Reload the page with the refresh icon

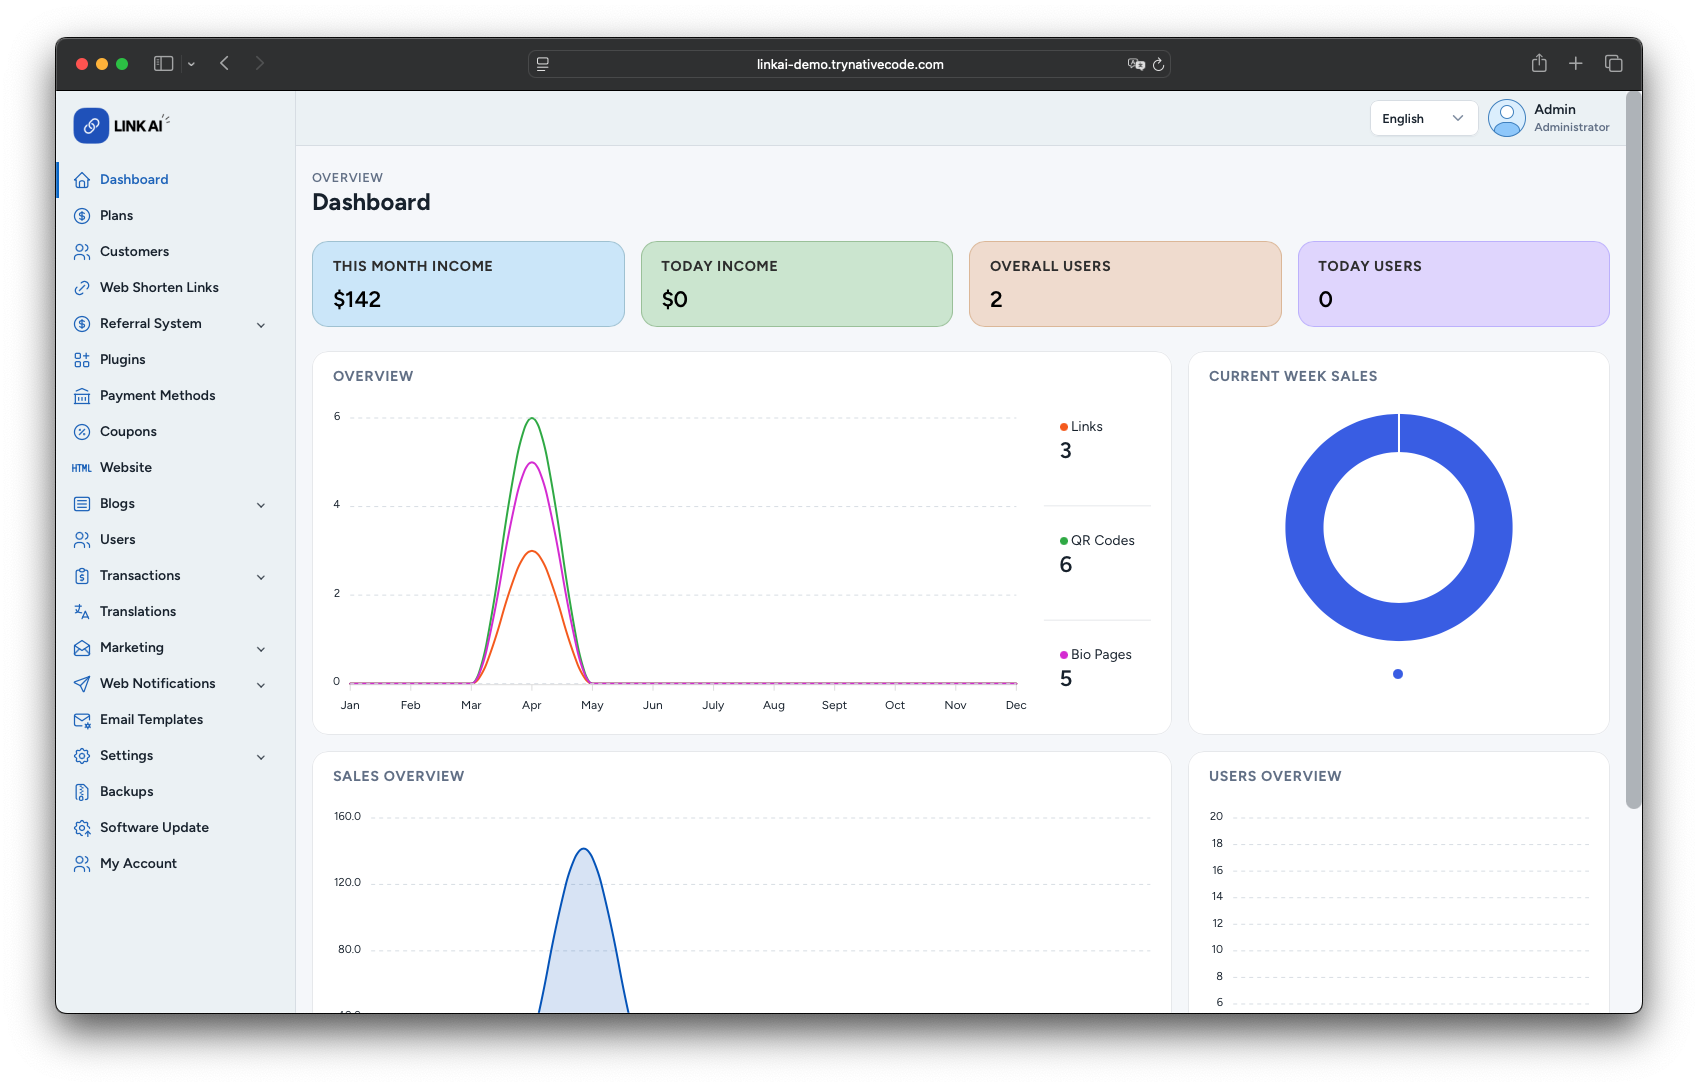tap(1158, 64)
